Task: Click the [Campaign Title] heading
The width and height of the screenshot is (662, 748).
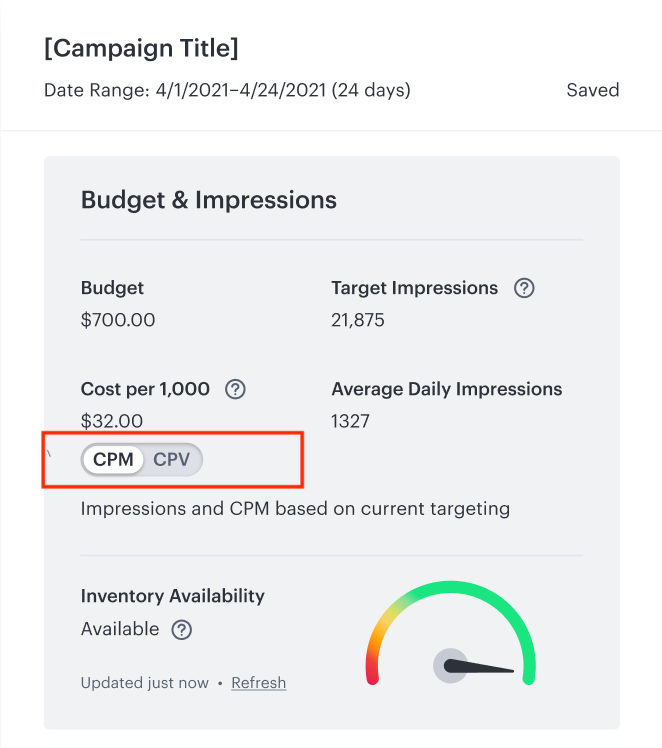Action: (x=141, y=48)
